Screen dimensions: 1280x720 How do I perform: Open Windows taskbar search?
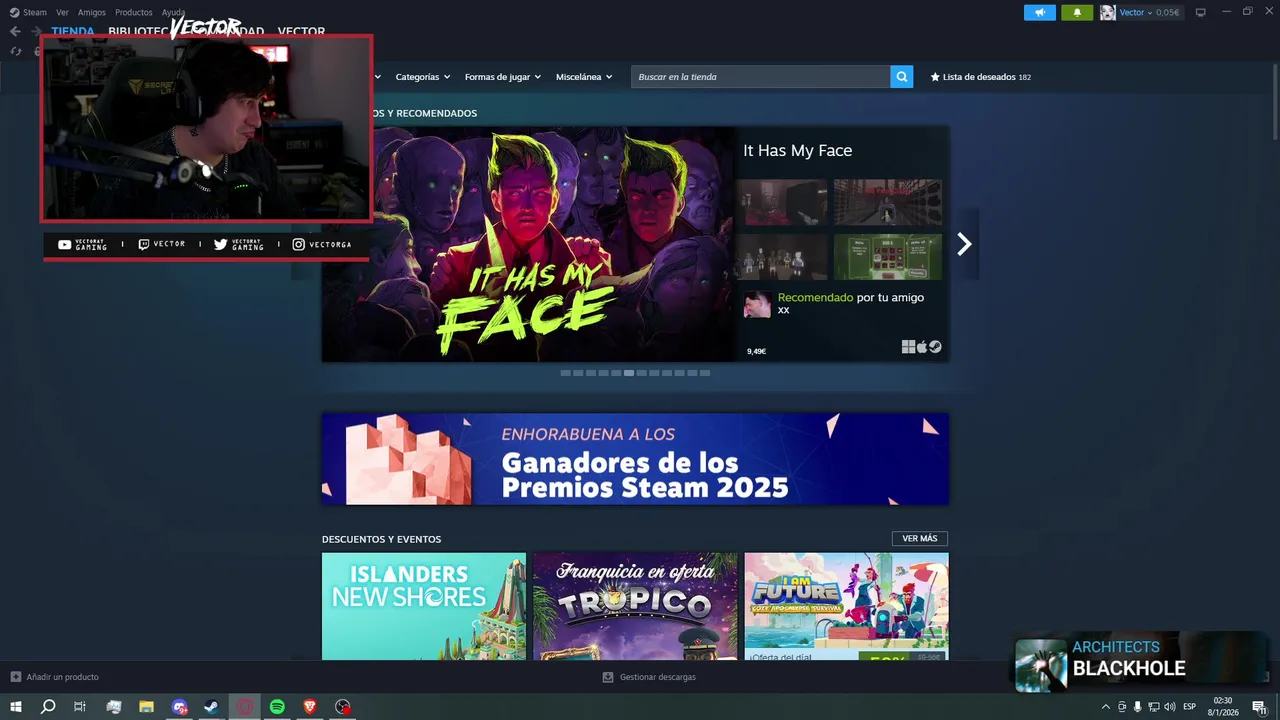[x=48, y=707]
